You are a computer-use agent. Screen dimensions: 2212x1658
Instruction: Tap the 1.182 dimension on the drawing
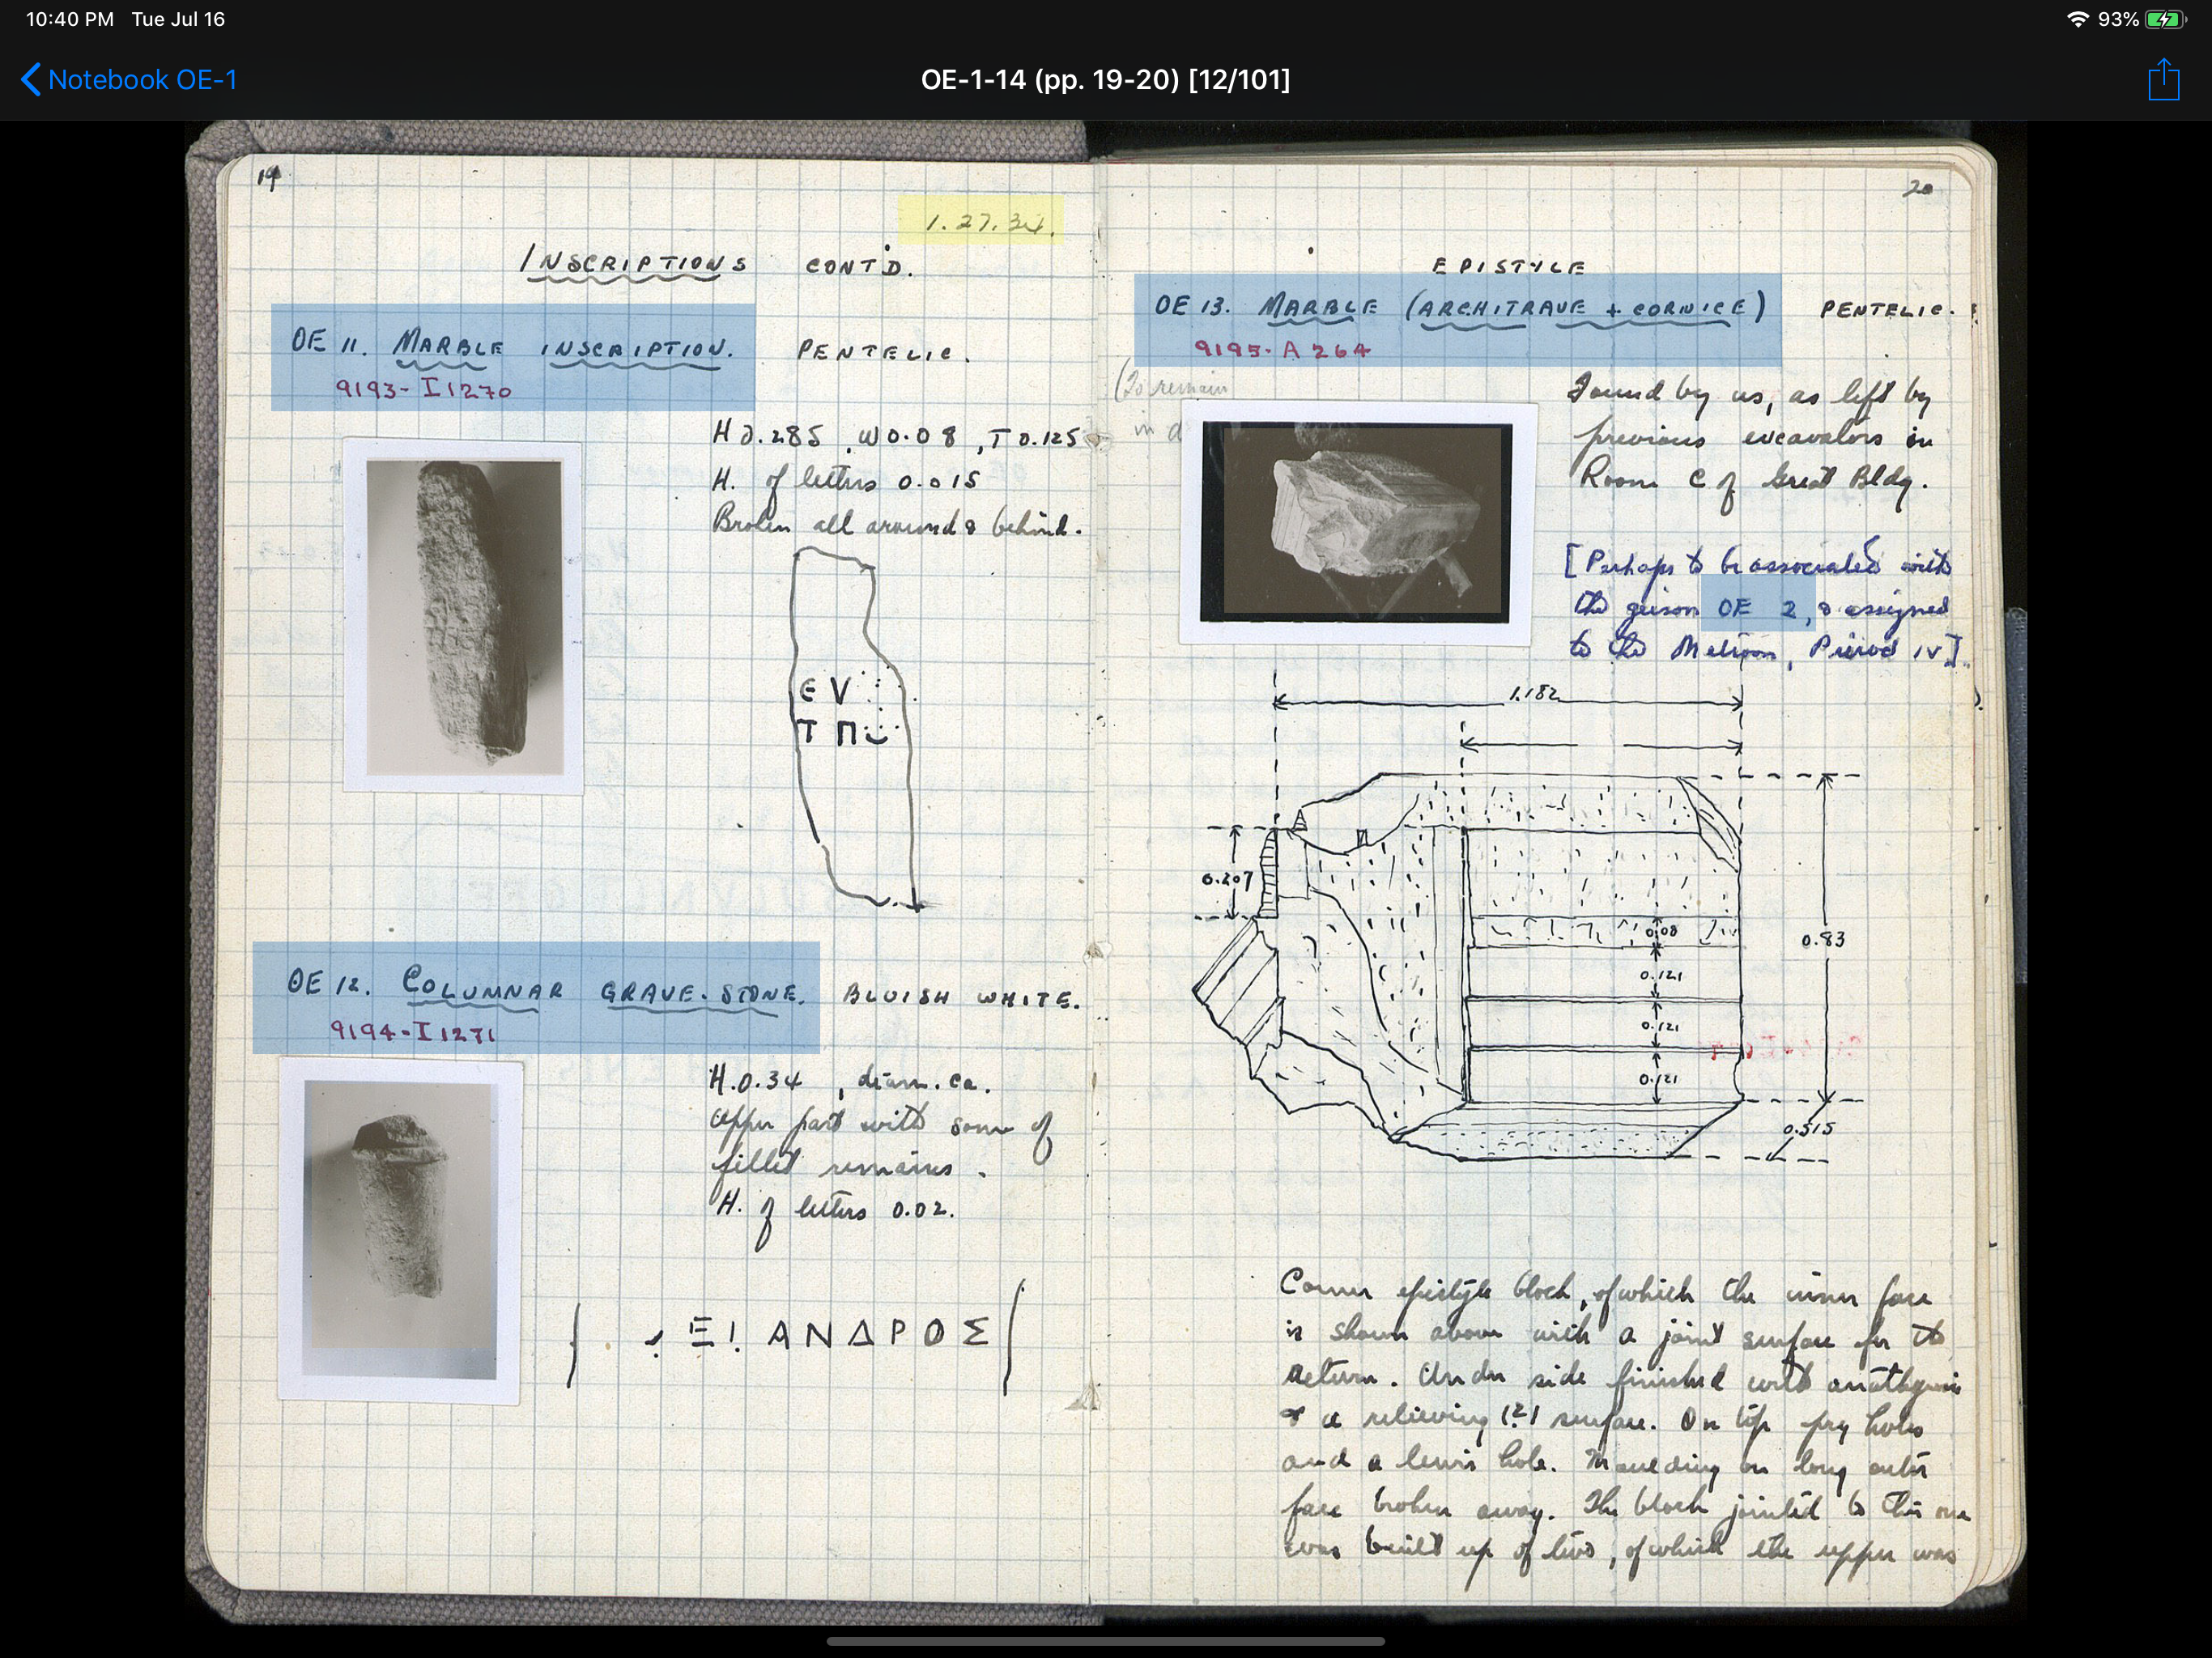1533,693
